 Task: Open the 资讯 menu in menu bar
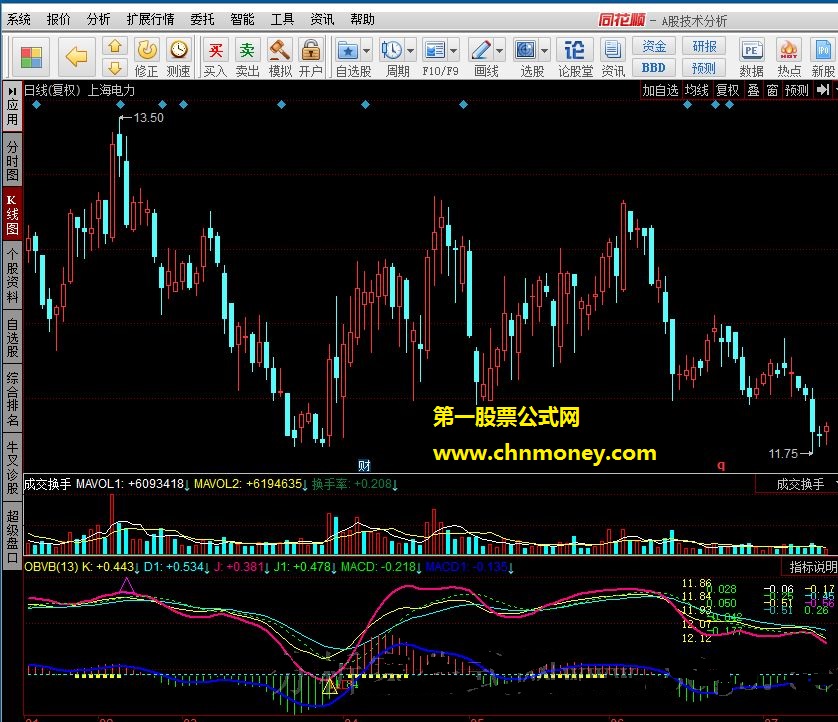pyautogui.click(x=322, y=20)
